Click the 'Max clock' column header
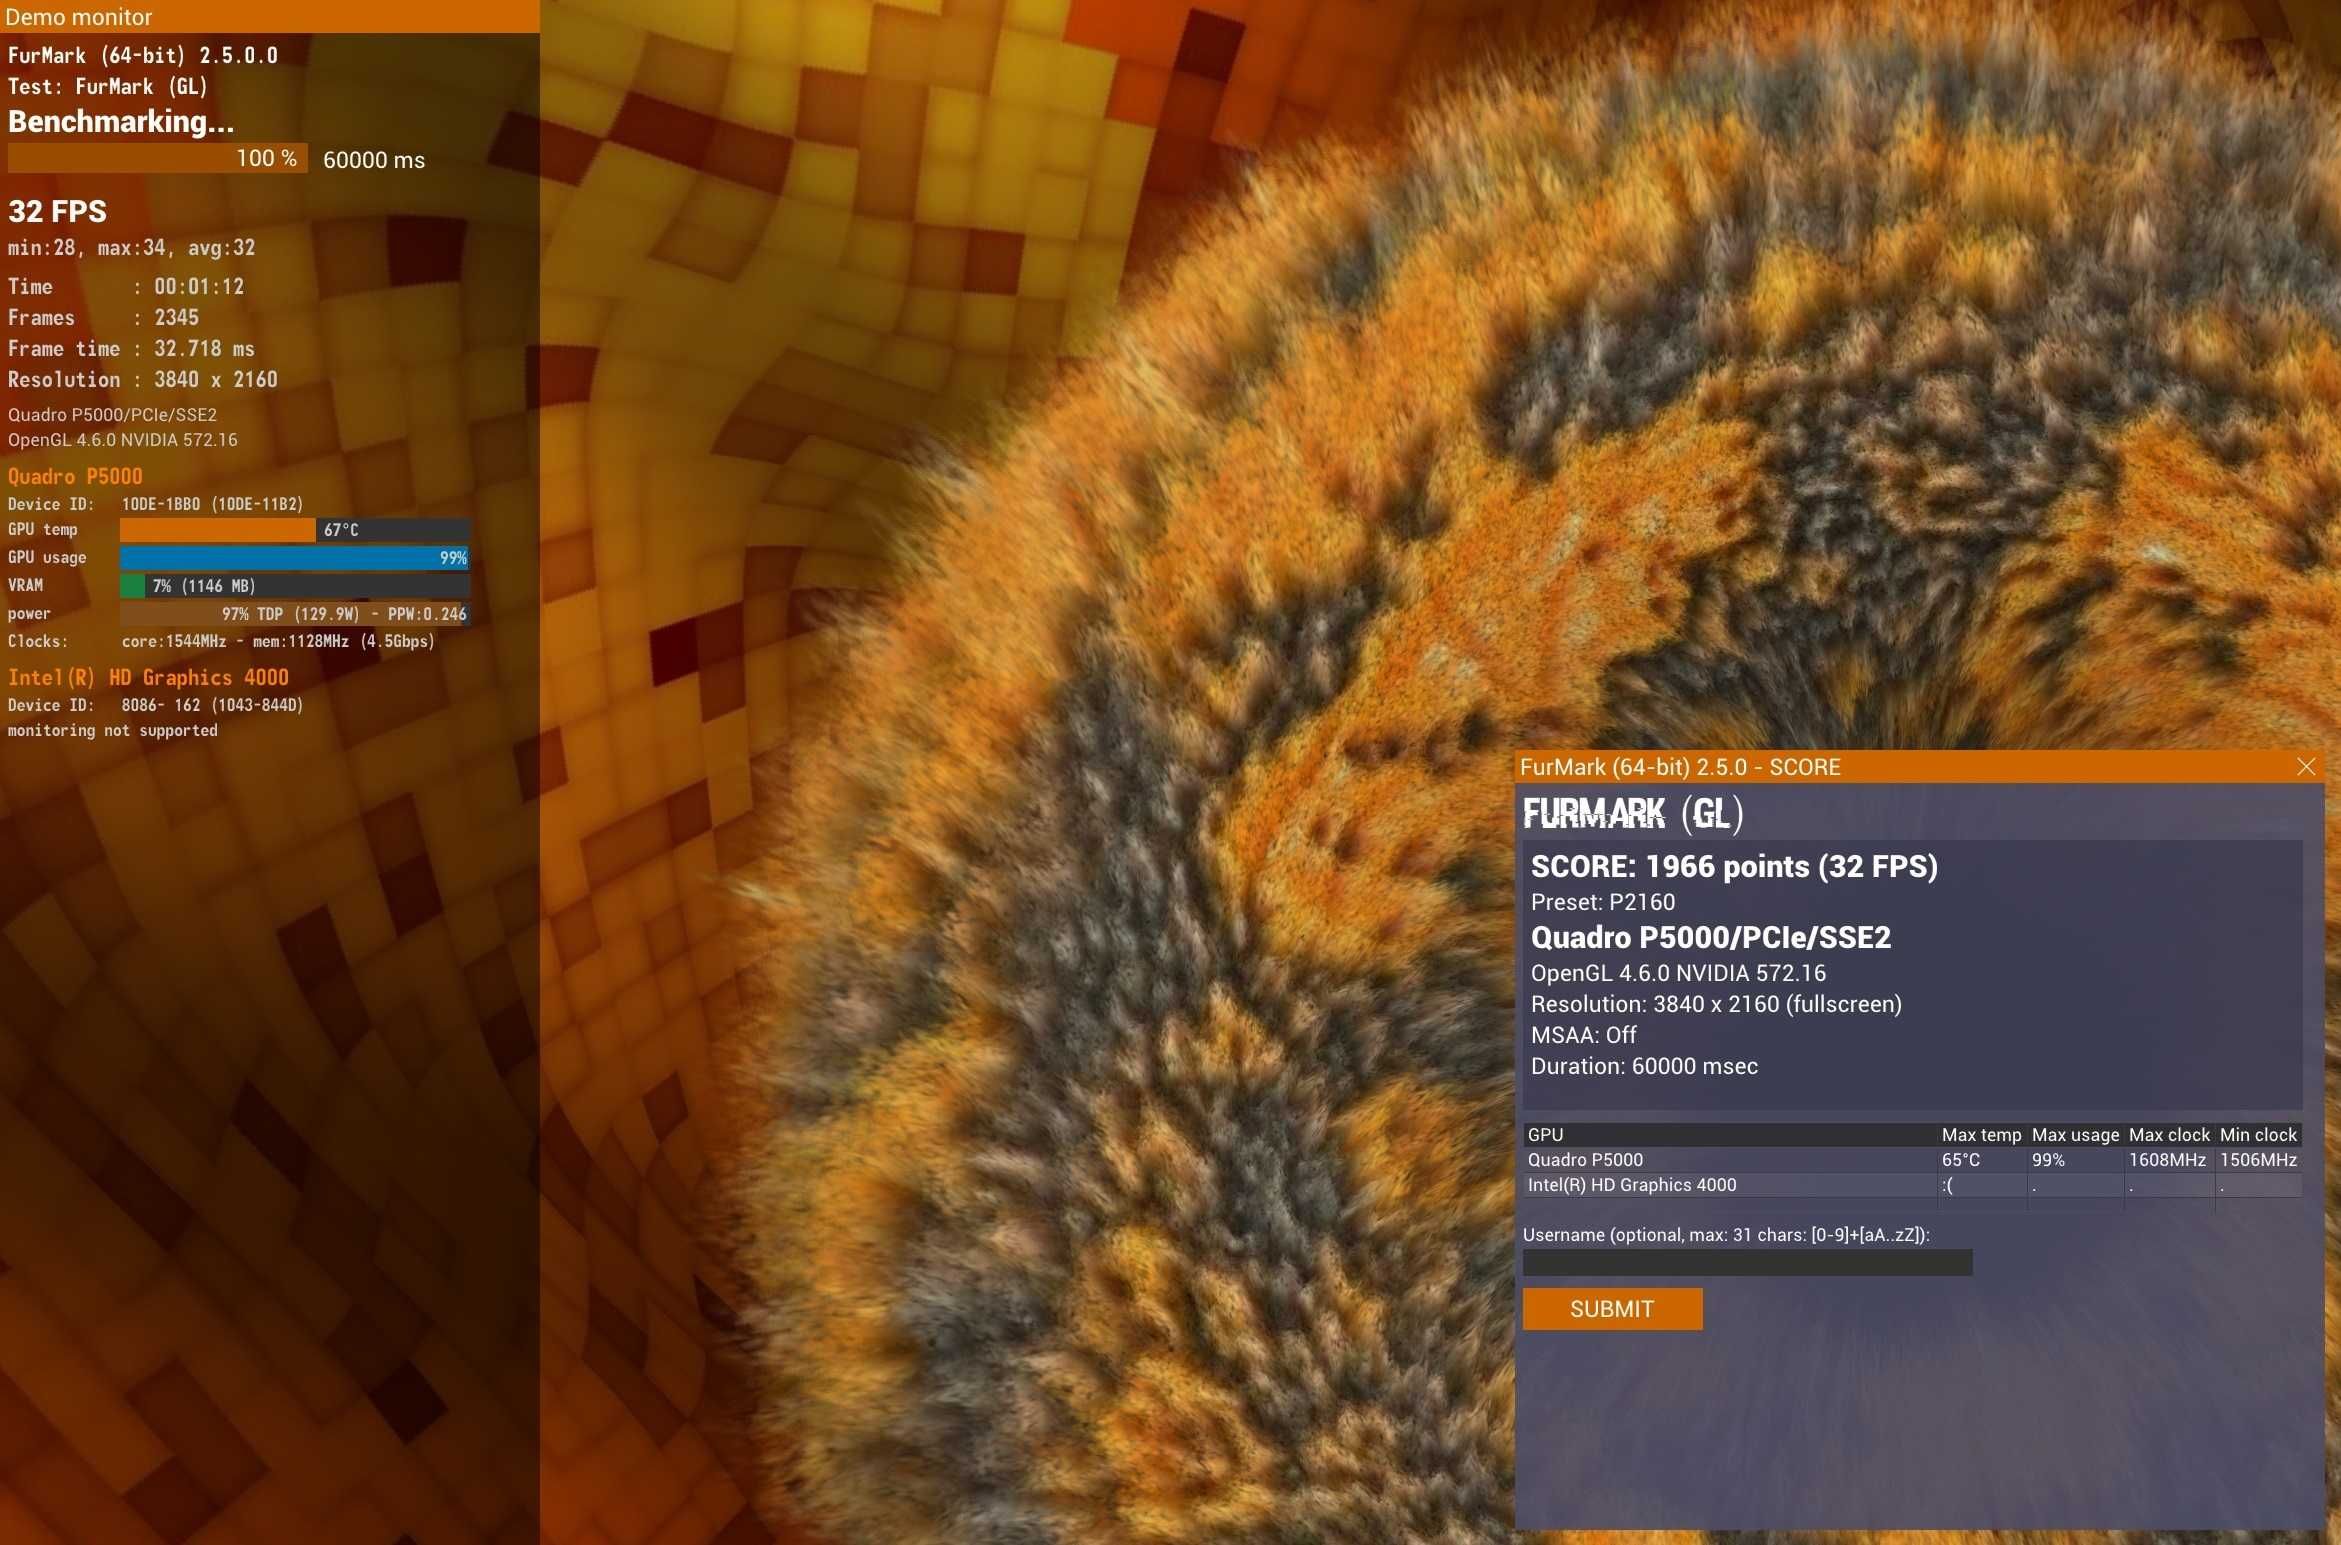 click(2169, 1135)
